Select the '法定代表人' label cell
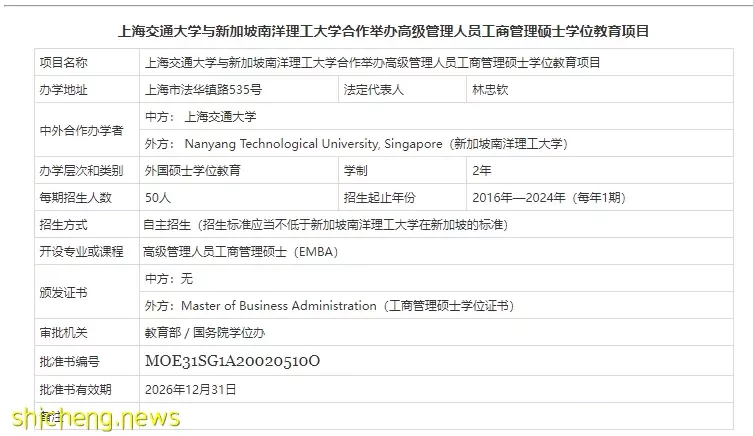753x436 pixels. [x=402, y=89]
